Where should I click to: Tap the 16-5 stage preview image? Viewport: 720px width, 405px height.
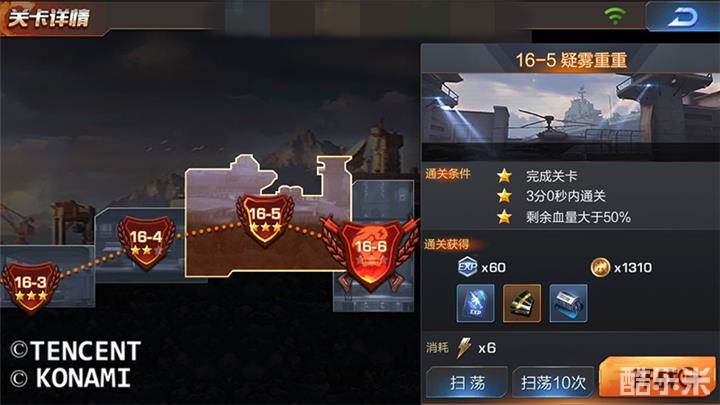[x=570, y=117]
